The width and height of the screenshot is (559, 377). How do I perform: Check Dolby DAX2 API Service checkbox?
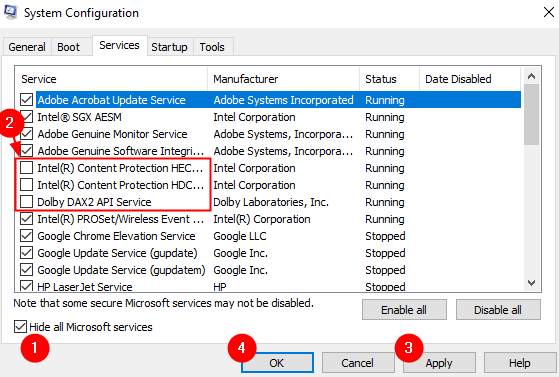pos(26,202)
